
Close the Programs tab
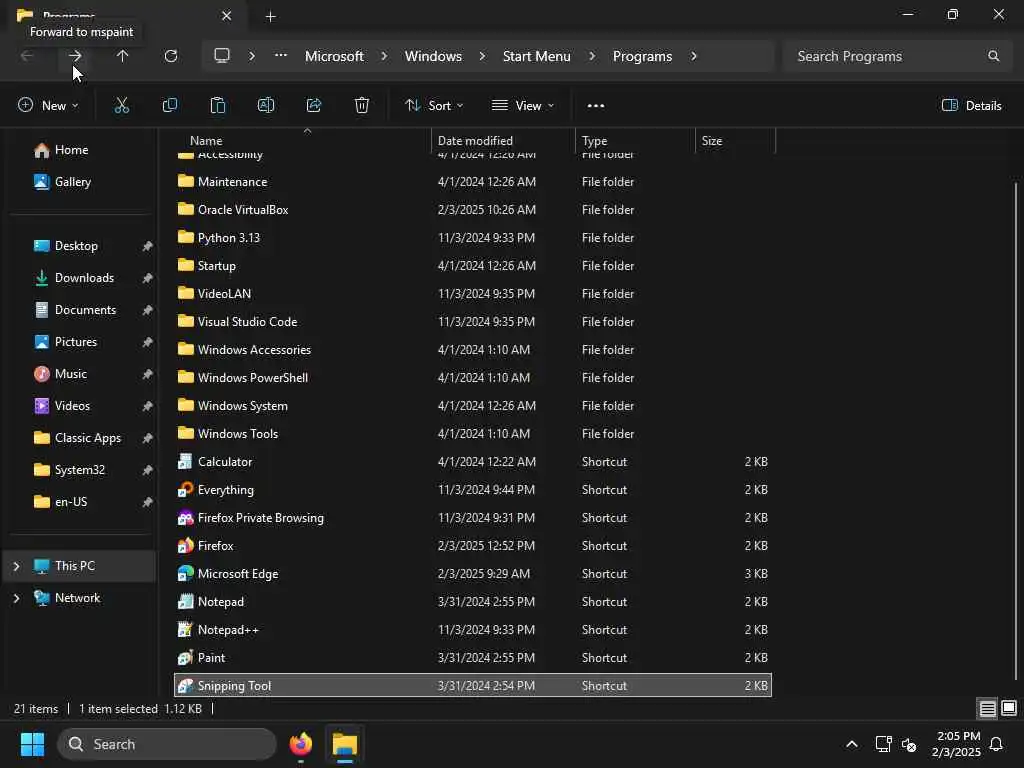(x=227, y=16)
